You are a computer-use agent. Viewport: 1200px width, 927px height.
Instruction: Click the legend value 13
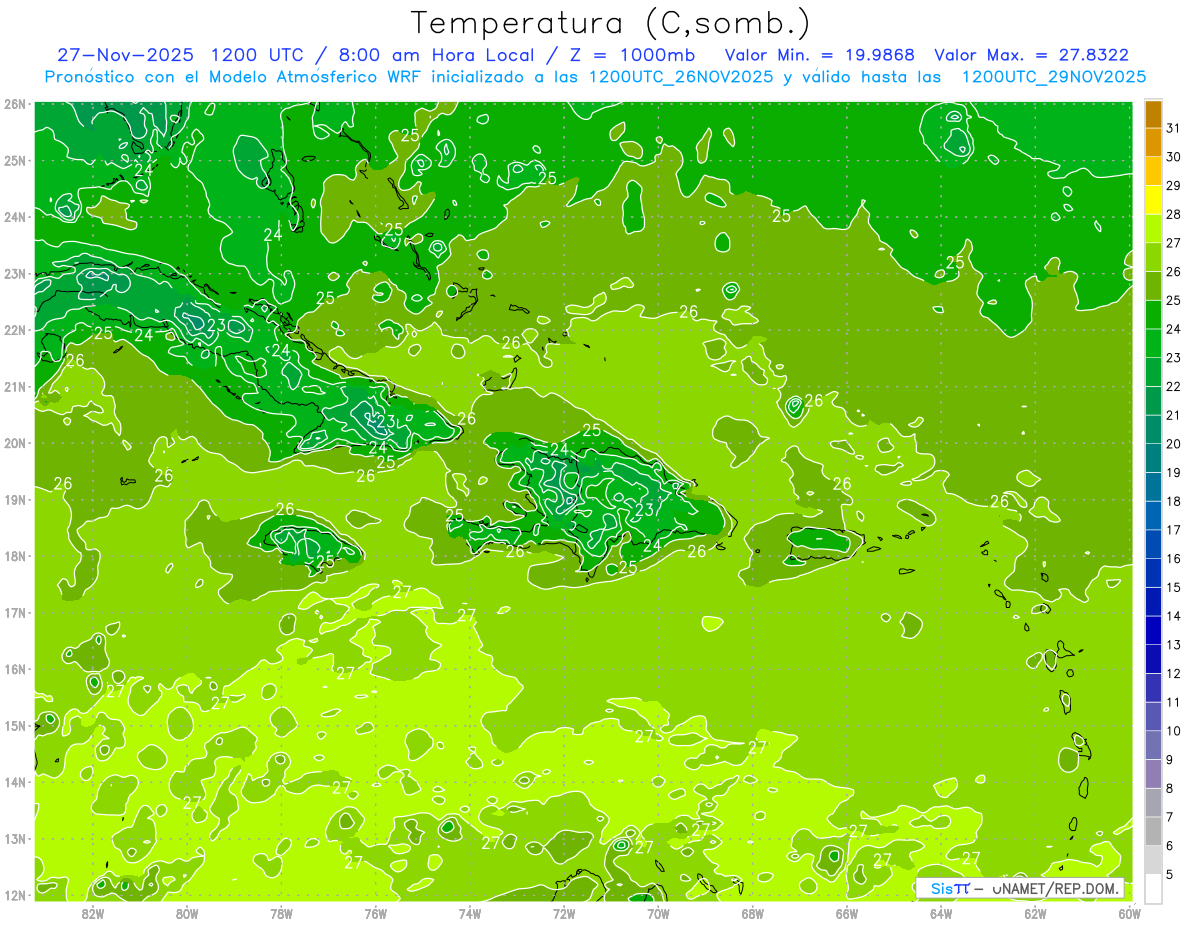click(1173, 644)
